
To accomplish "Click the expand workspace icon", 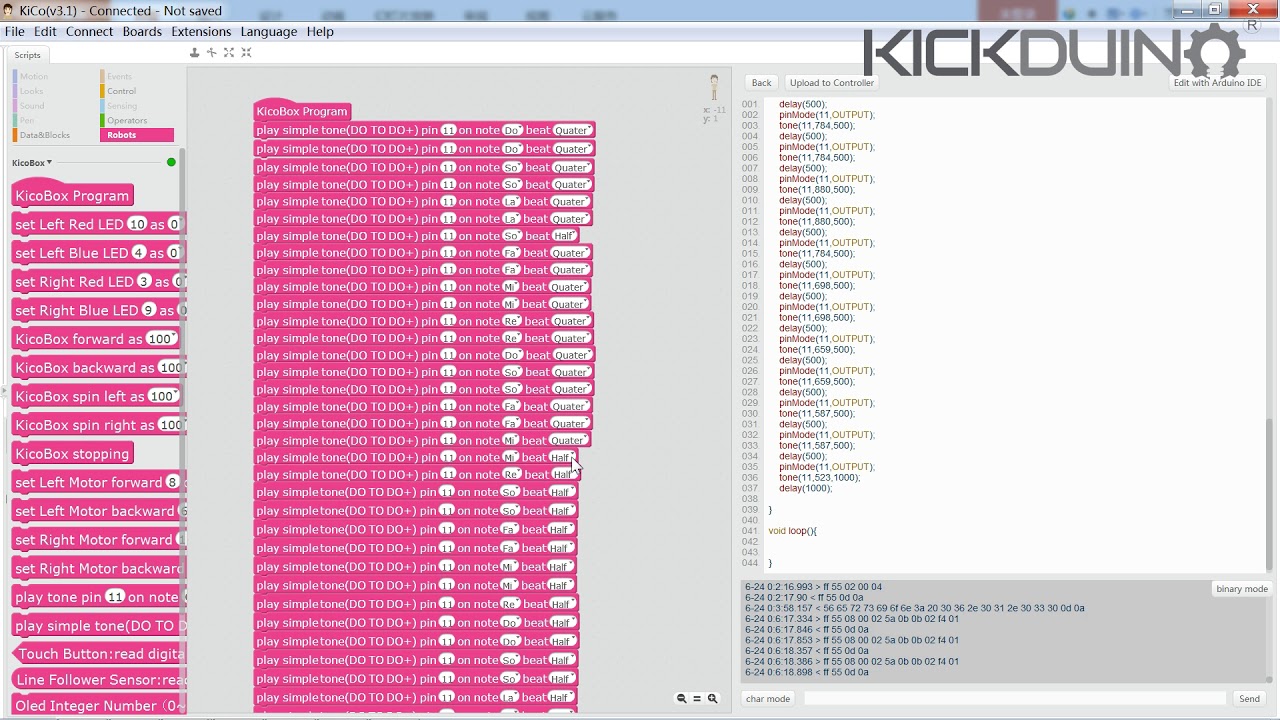I will pos(229,52).
